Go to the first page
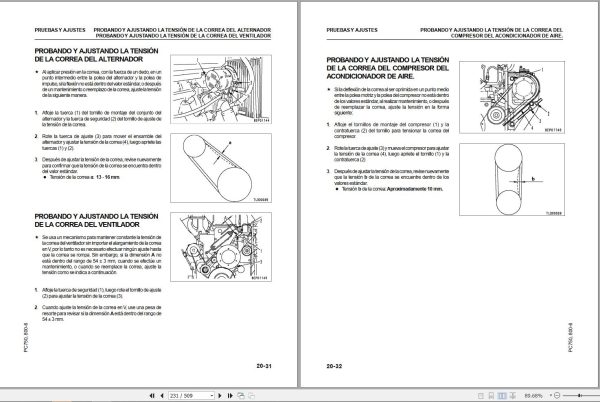The height and width of the screenshot is (402, 600). pos(152,395)
